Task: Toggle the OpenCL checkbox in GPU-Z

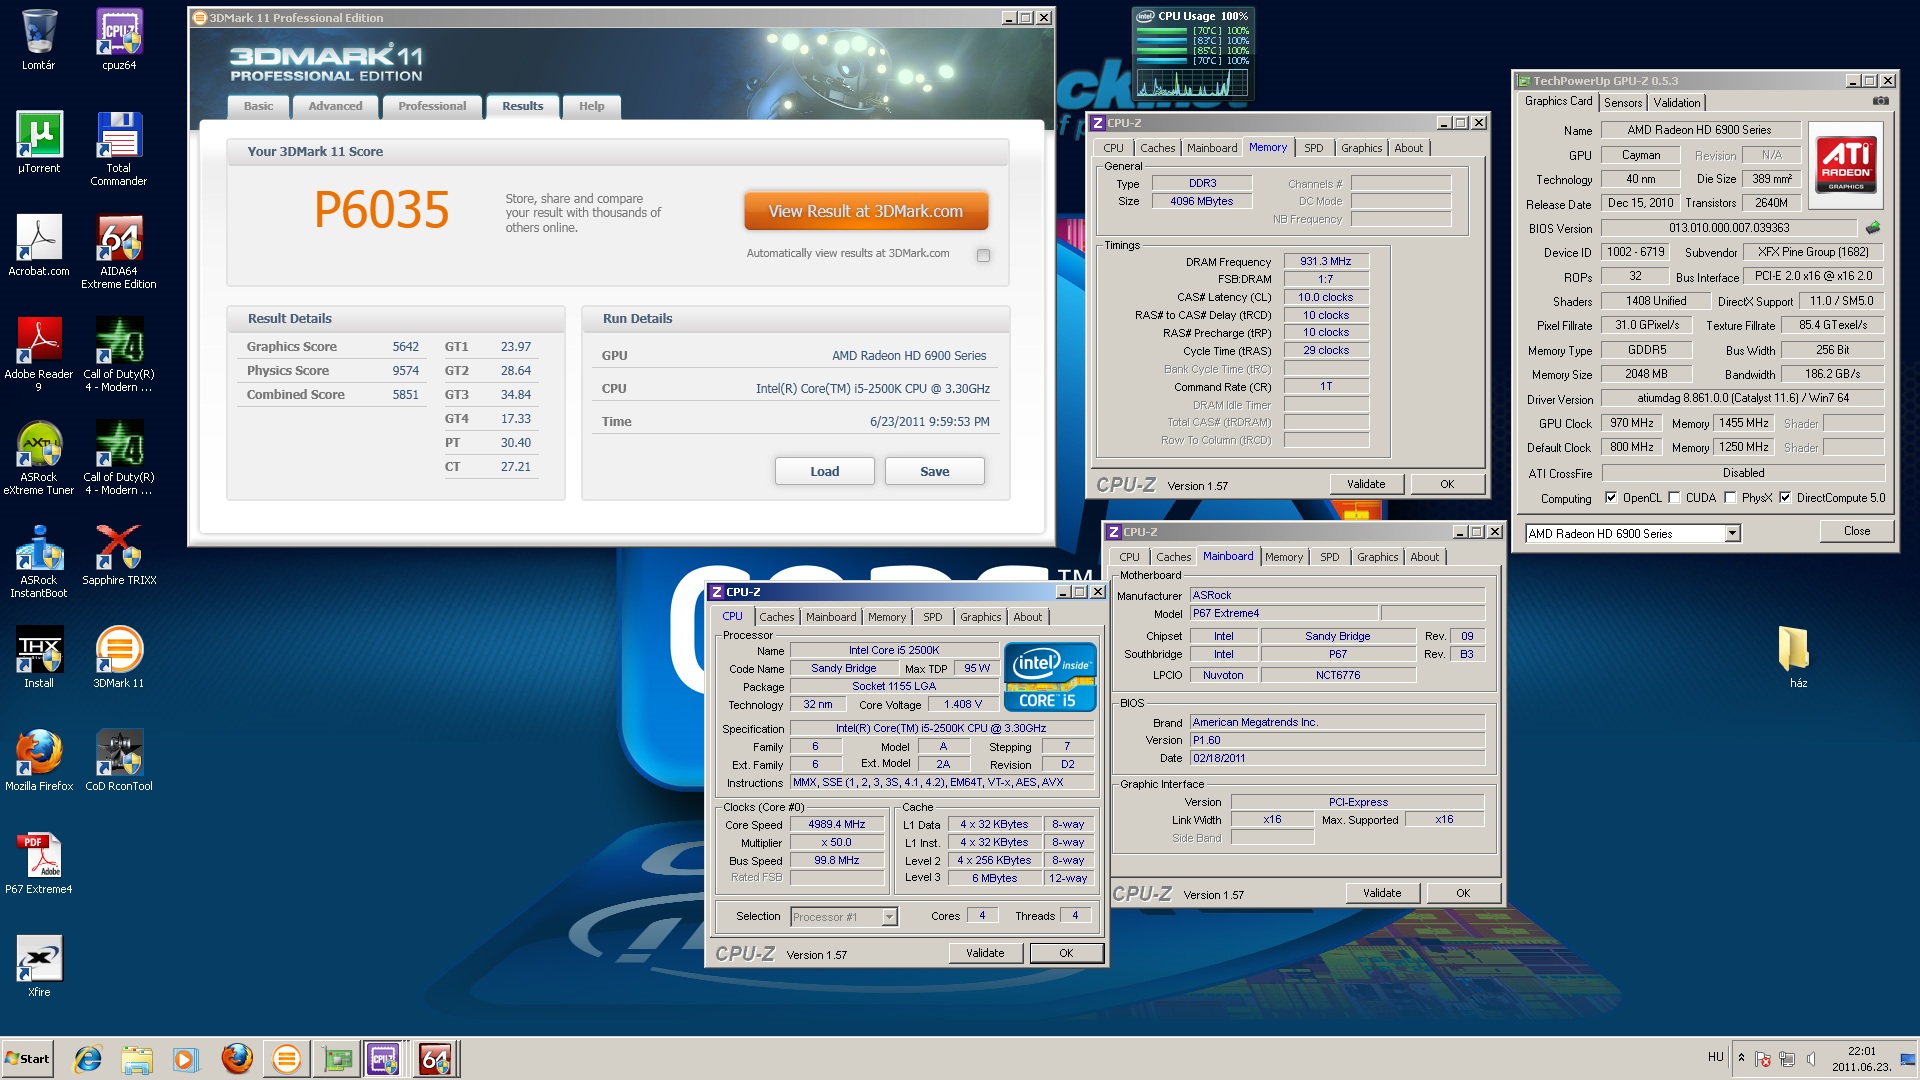Action: 1611,498
